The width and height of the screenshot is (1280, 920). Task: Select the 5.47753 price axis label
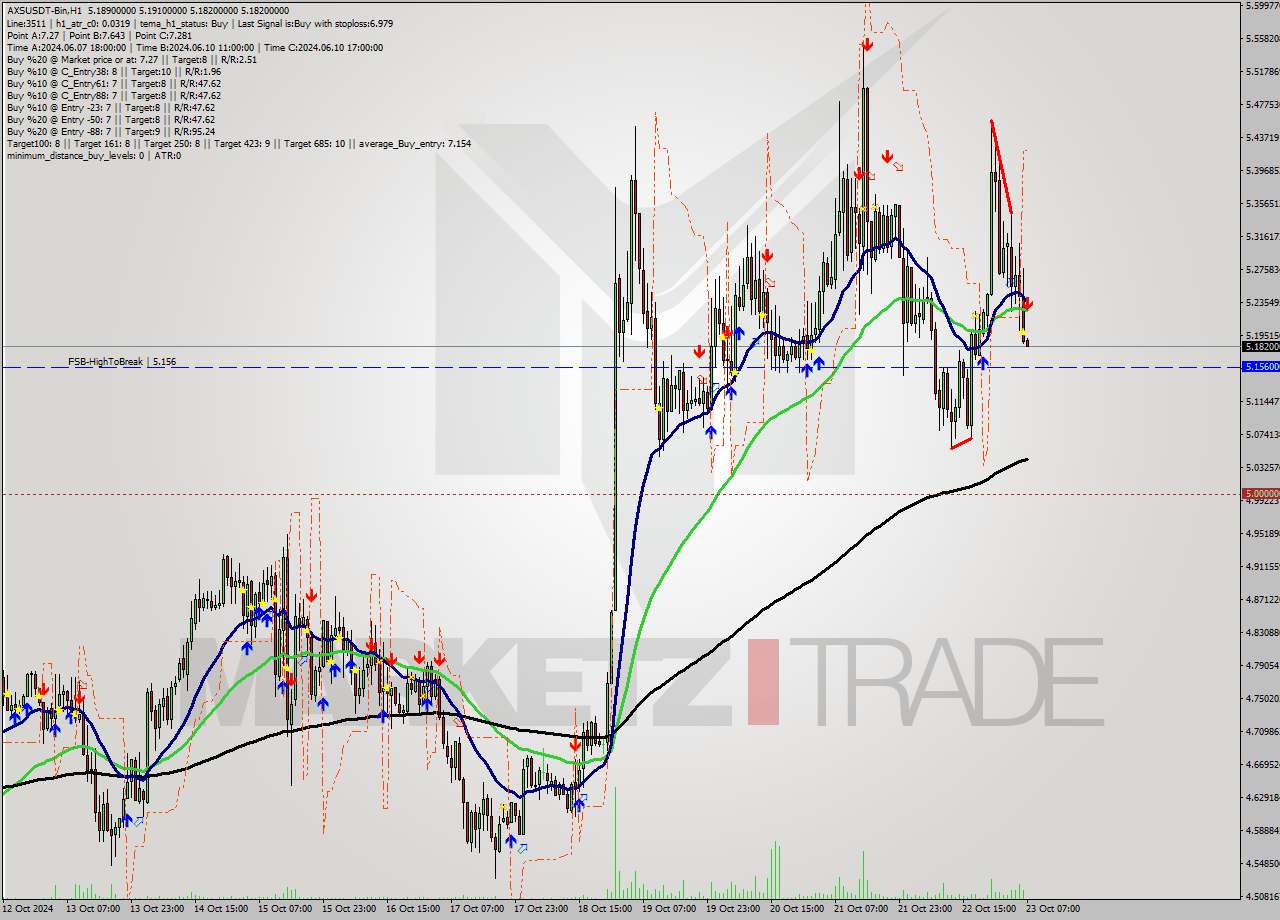pos(1262,104)
